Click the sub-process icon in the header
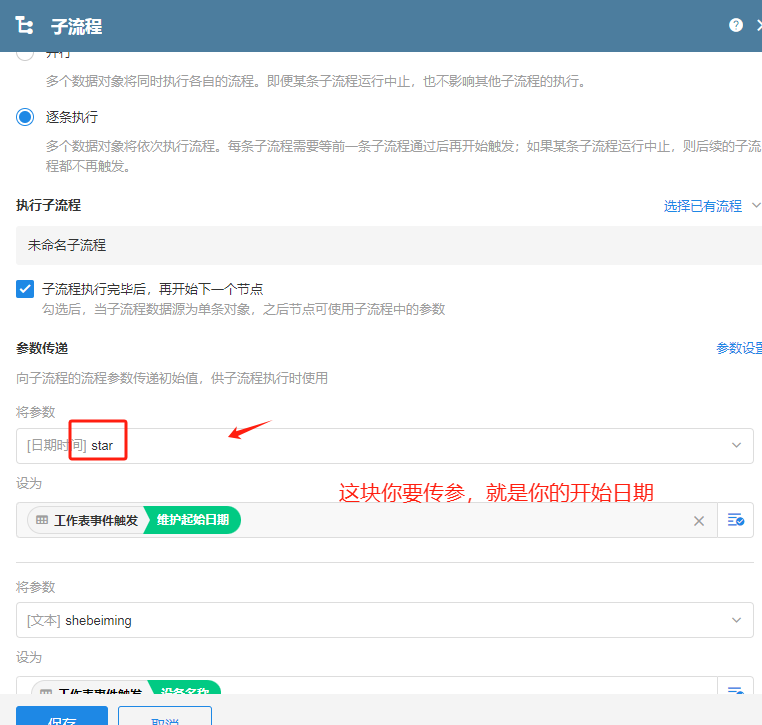762x725 pixels. tap(25, 26)
